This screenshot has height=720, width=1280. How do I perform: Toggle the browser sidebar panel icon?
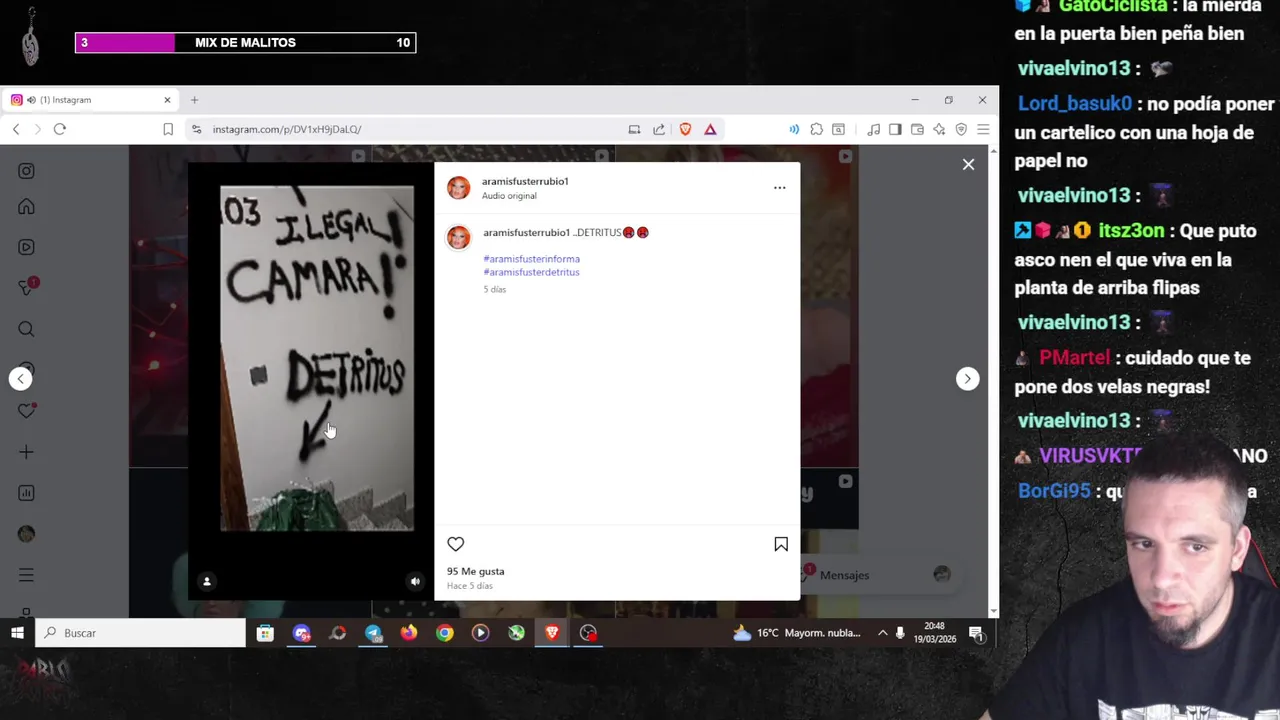point(895,129)
